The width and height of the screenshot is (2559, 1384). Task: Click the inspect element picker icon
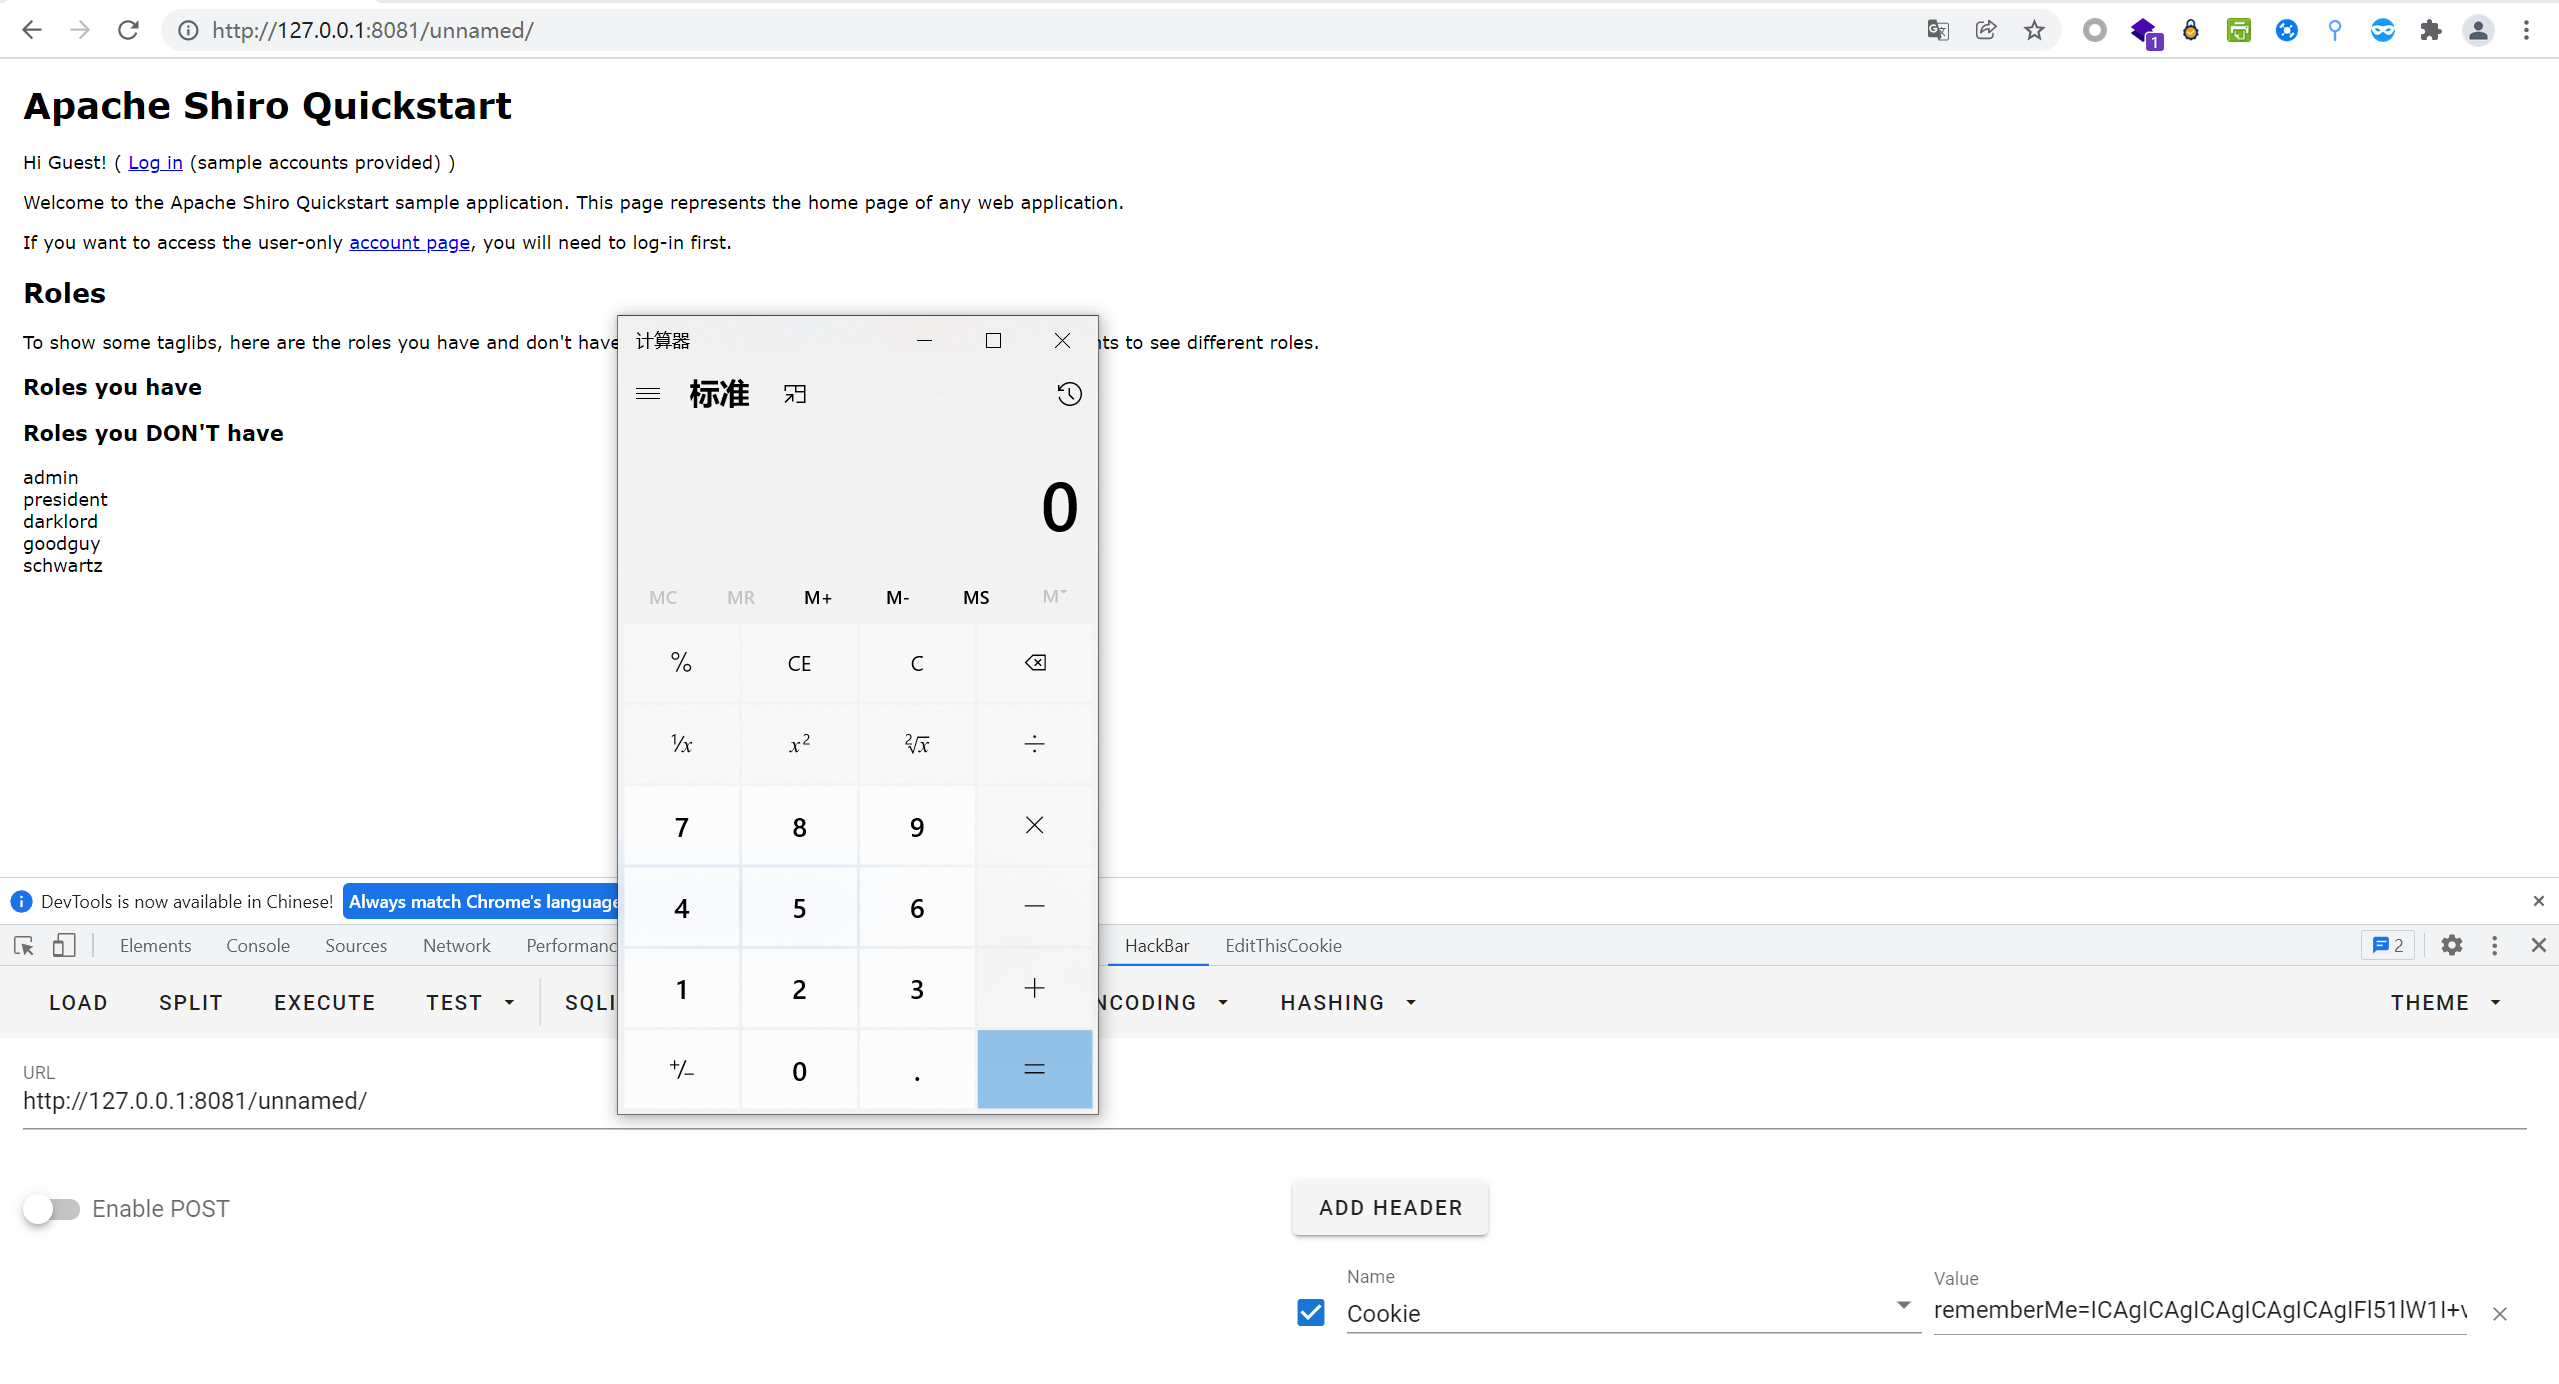click(24, 945)
